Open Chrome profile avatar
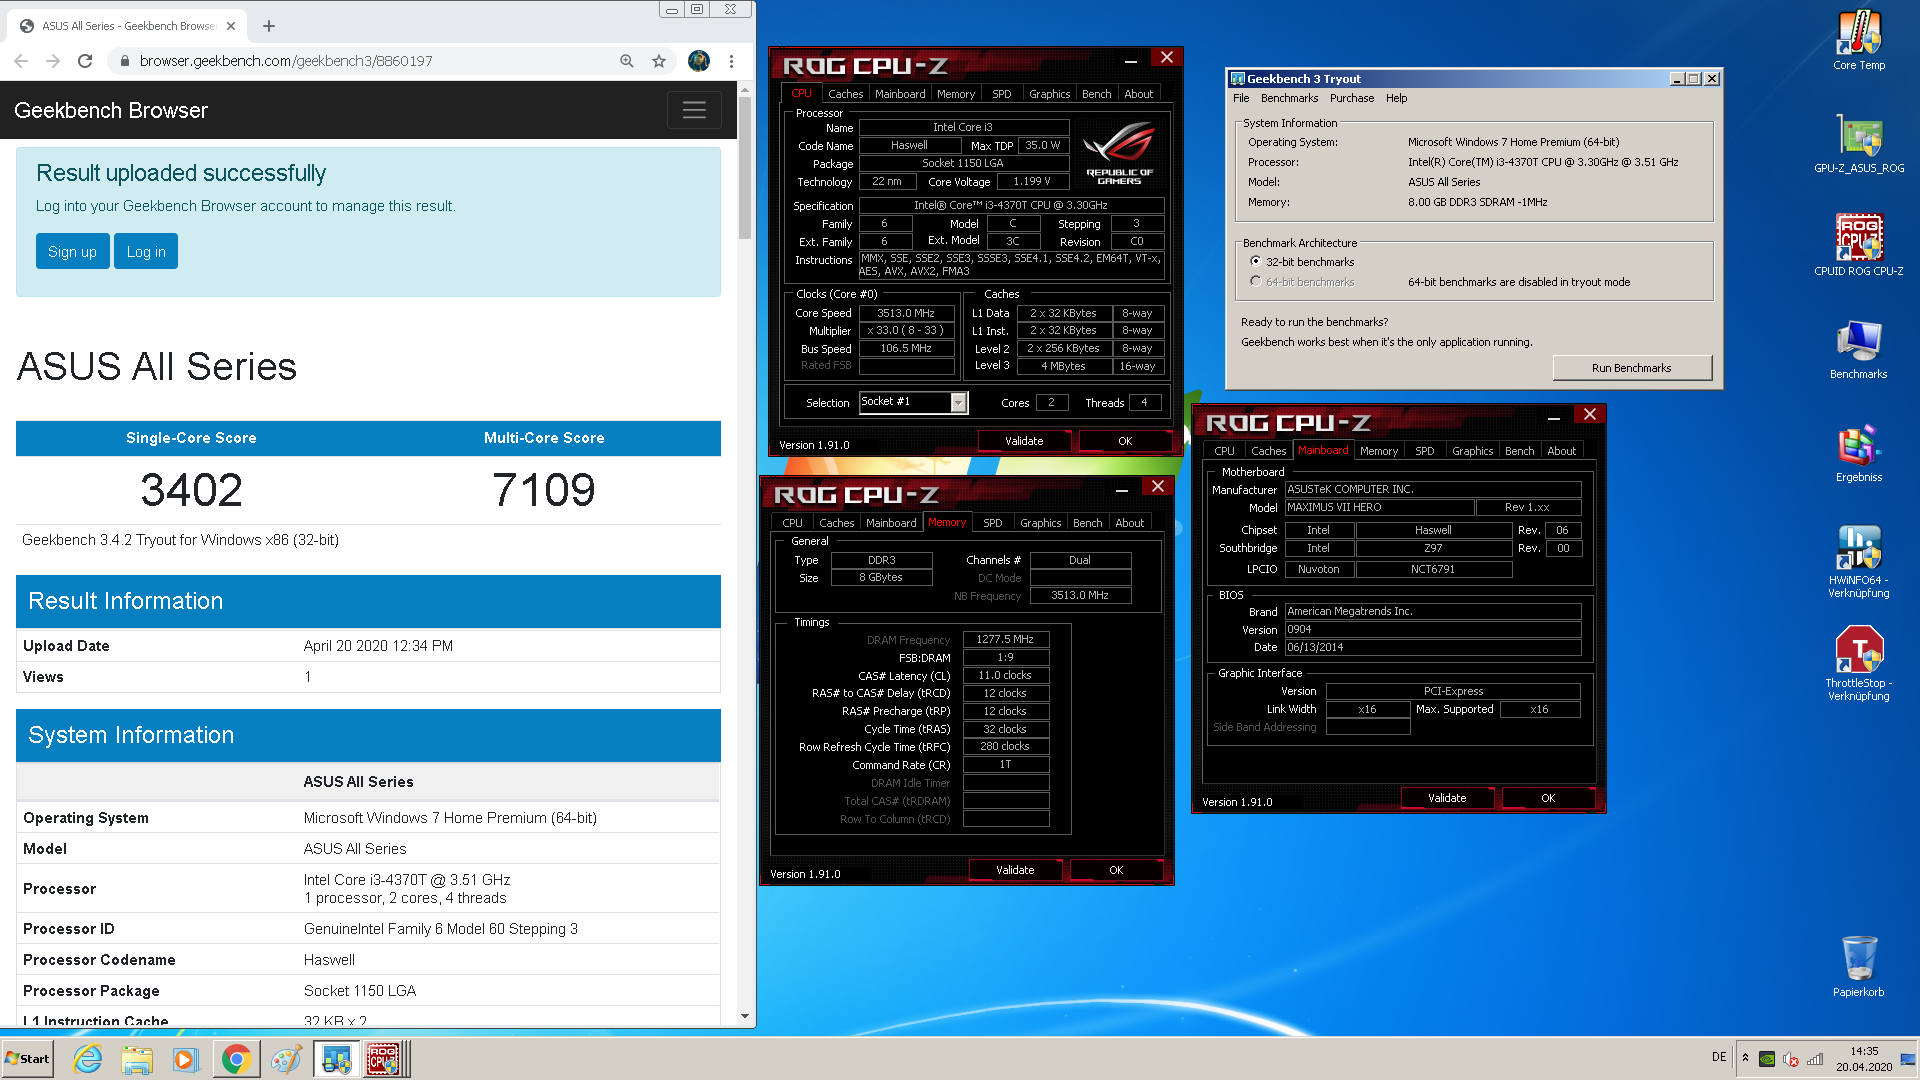Image resolution: width=1920 pixels, height=1080 pixels. 699,61
